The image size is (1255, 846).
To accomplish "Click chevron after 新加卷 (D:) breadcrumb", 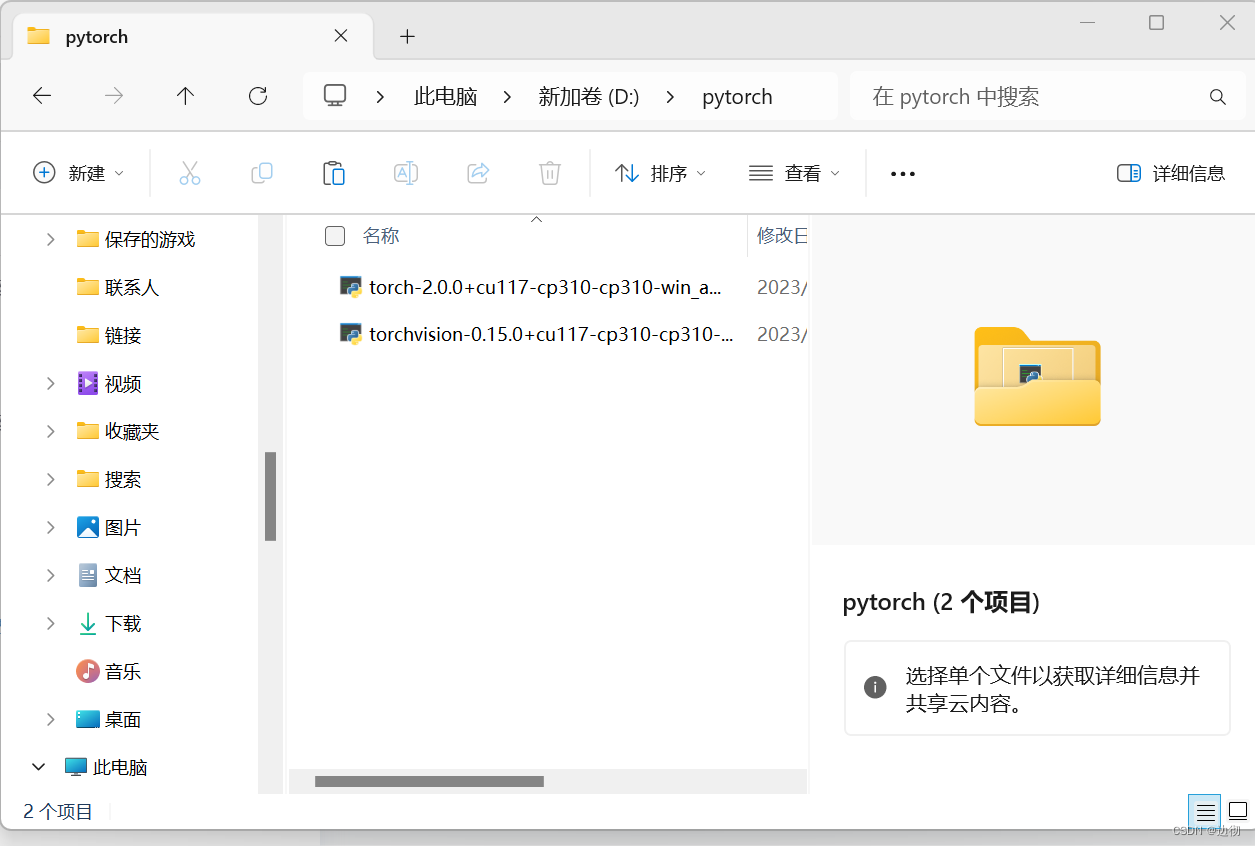I will 670,97.
